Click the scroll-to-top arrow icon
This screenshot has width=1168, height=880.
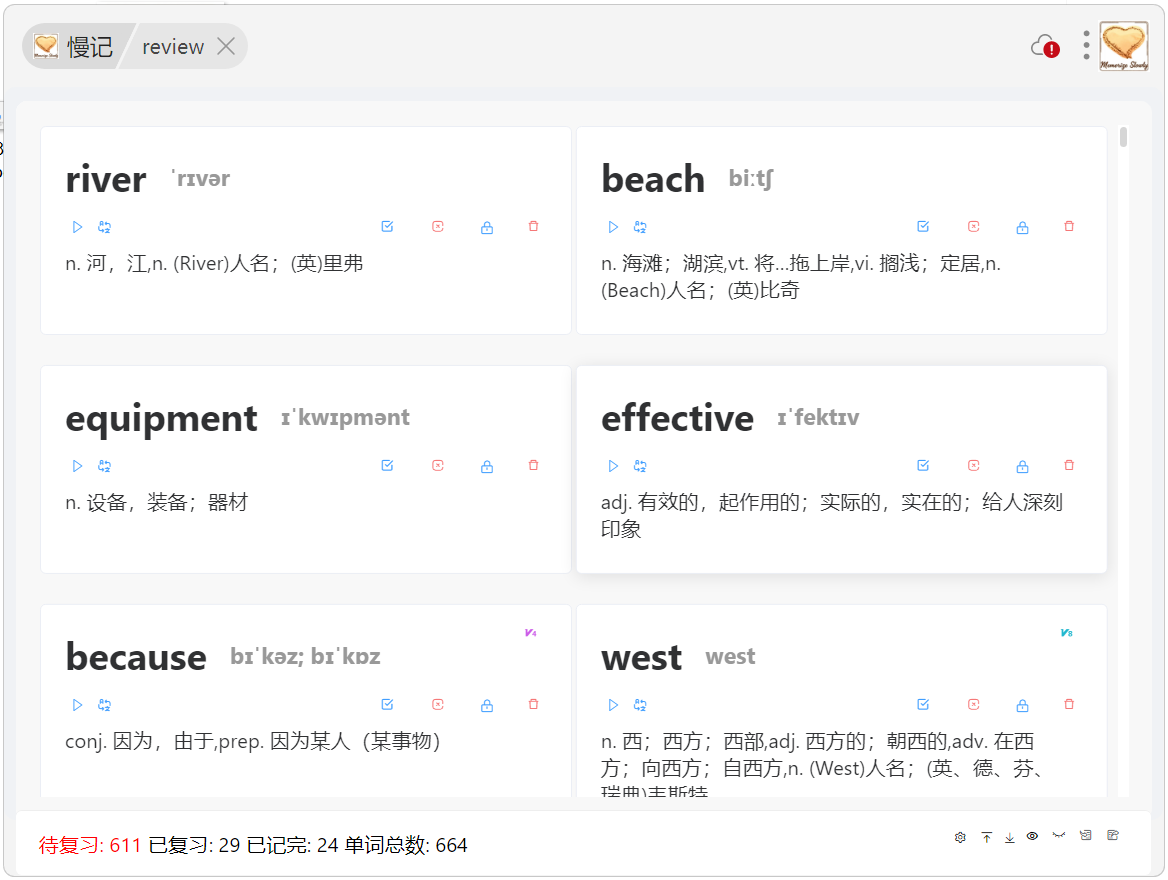pyautogui.click(x=986, y=837)
